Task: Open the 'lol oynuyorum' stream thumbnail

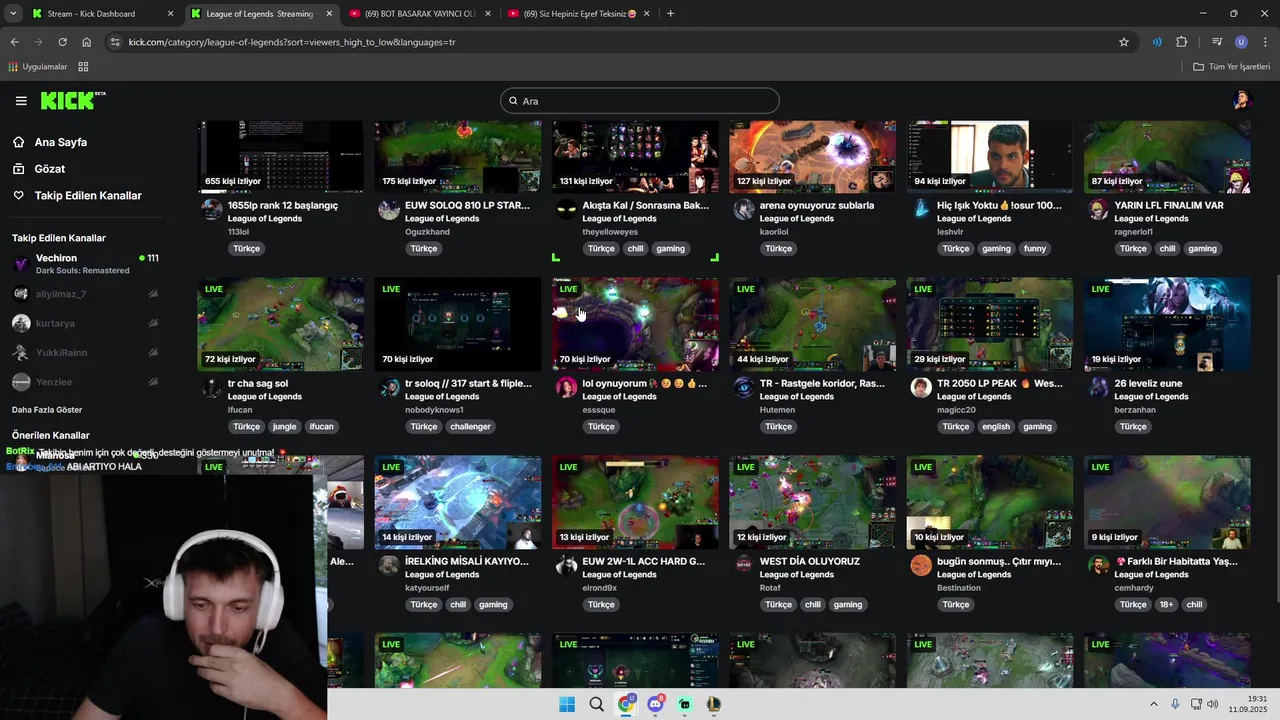Action: pyautogui.click(x=635, y=324)
